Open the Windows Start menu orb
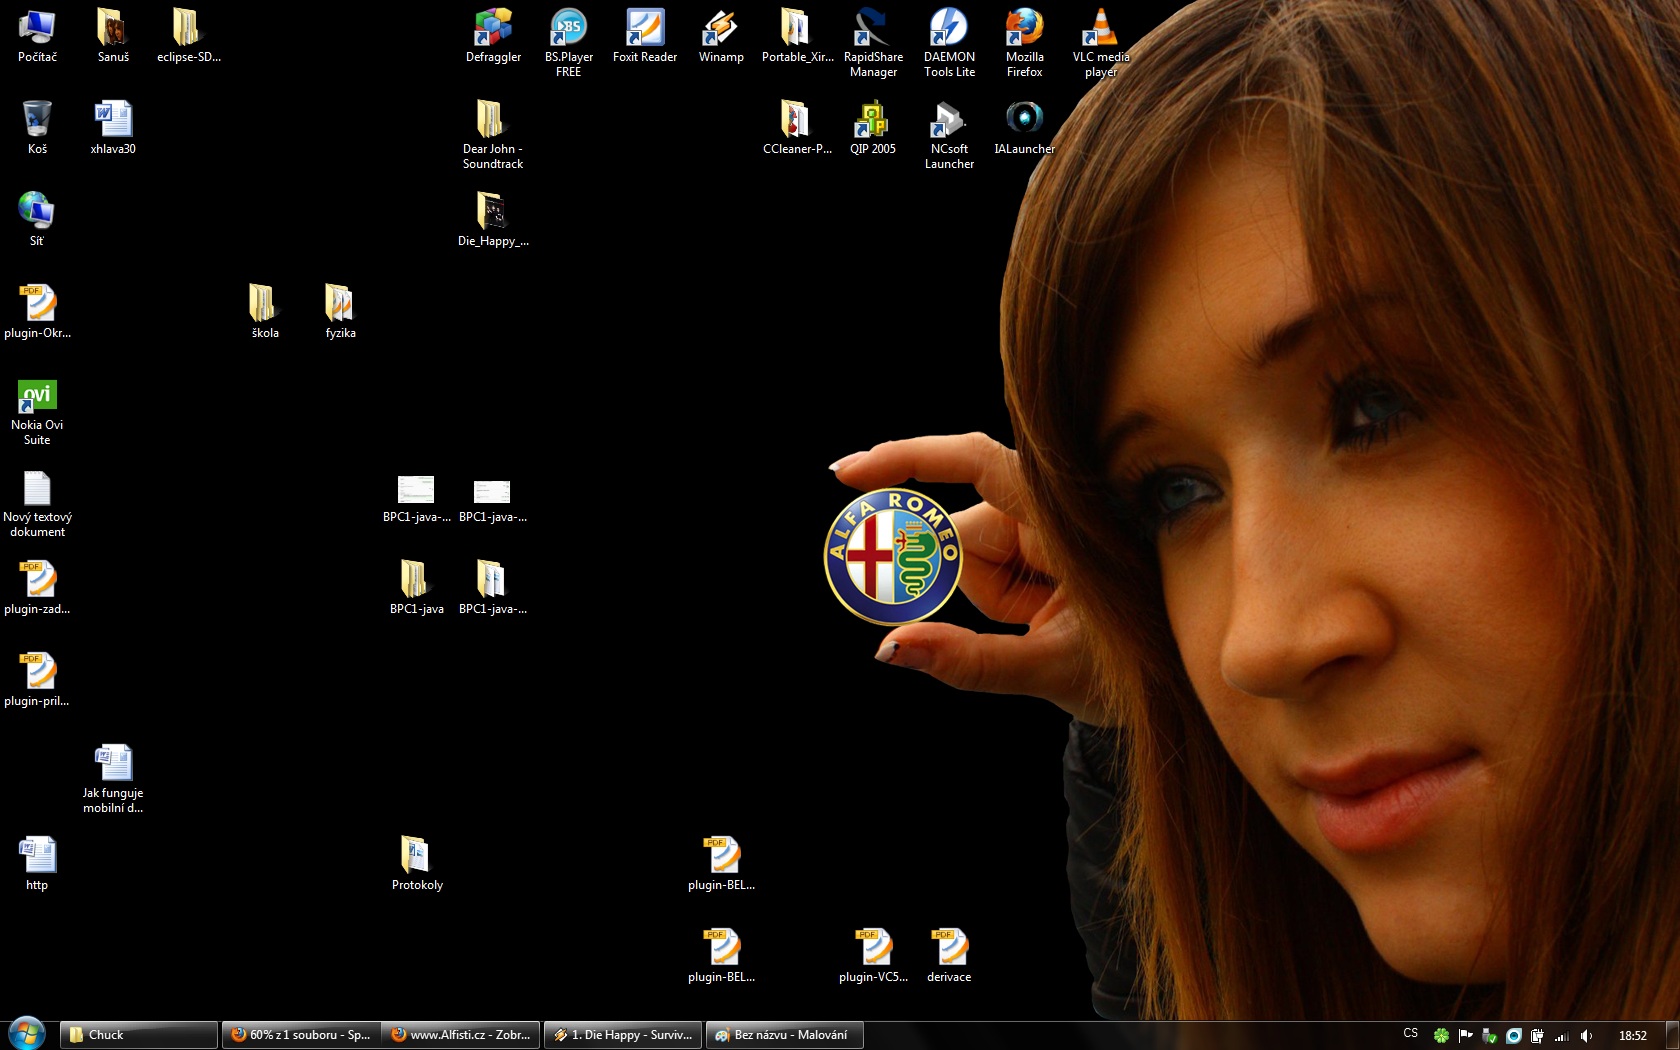 26,1034
